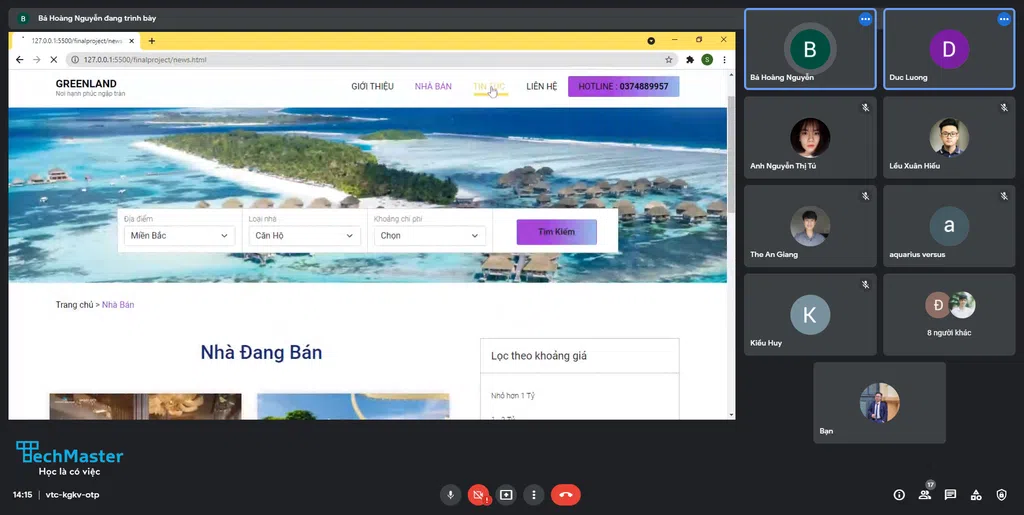The image size is (1024, 515).
Task: Open more options three-dot menu in call bar
Action: [534, 495]
